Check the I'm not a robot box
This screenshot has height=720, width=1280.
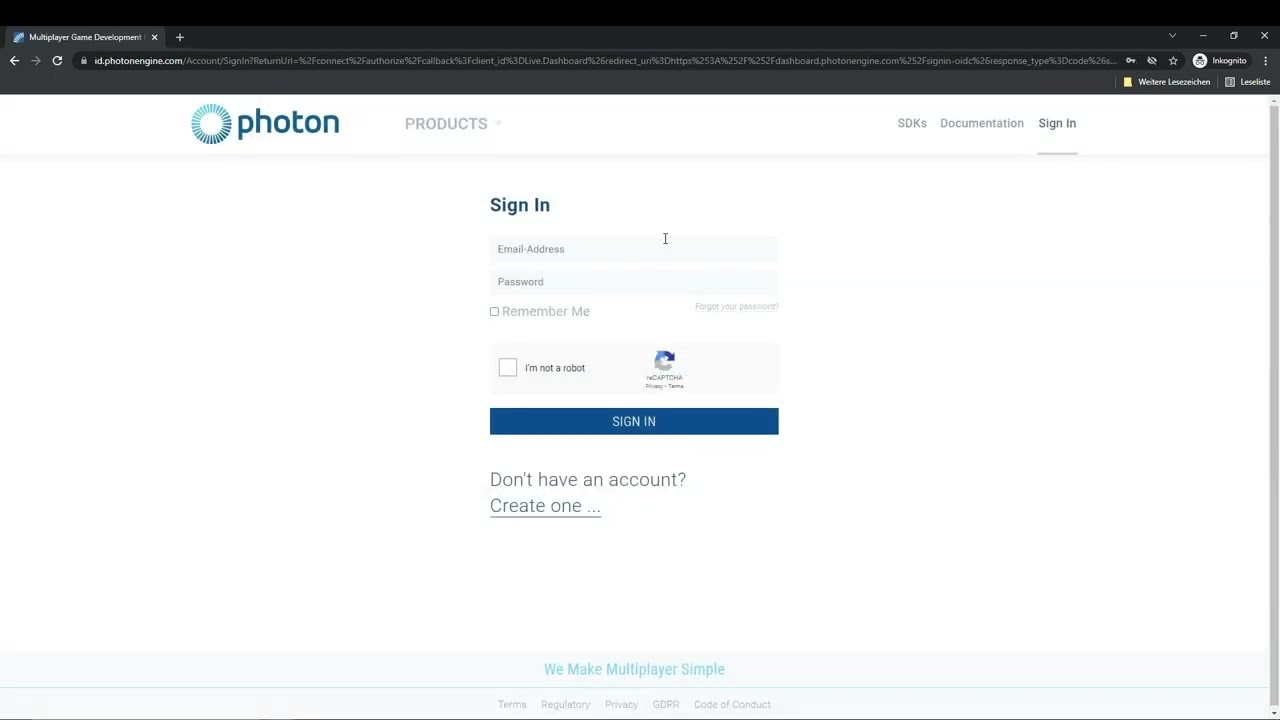pyautogui.click(x=508, y=367)
